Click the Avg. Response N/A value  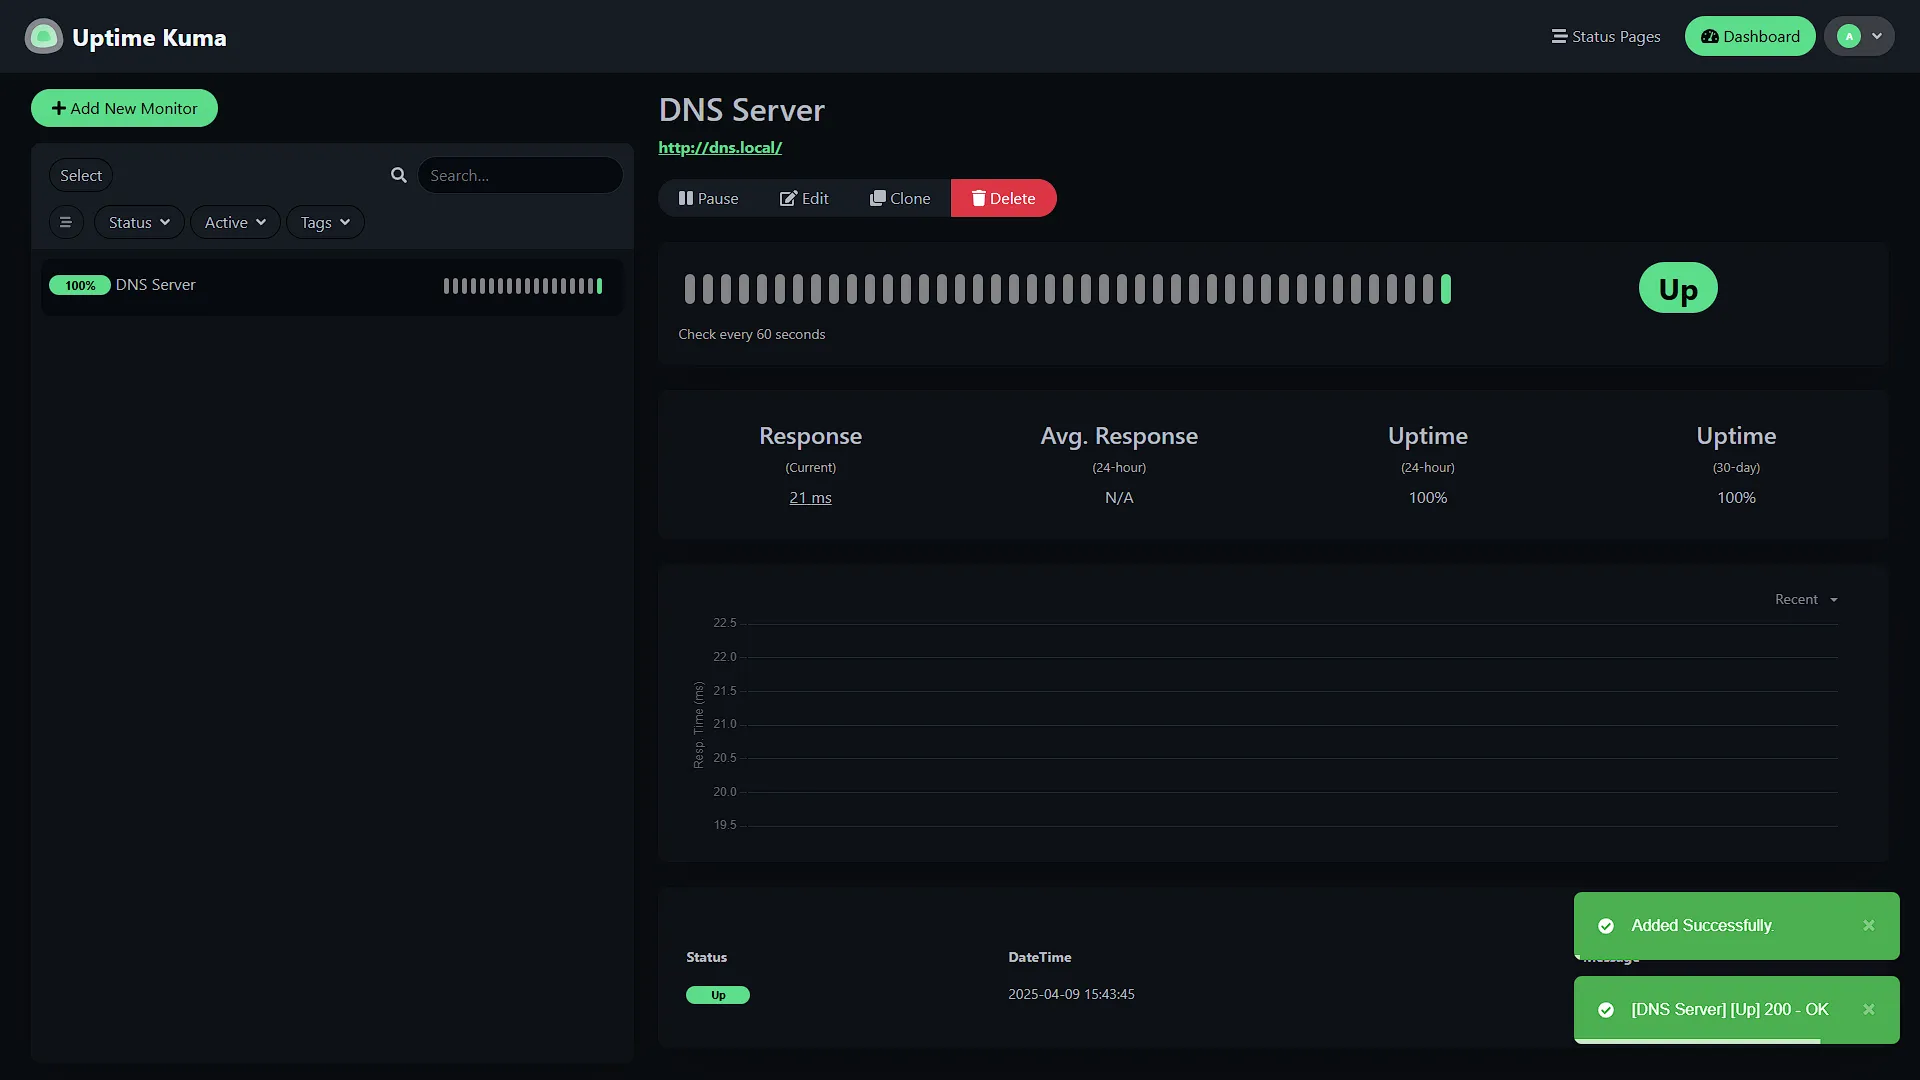[x=1119, y=498]
